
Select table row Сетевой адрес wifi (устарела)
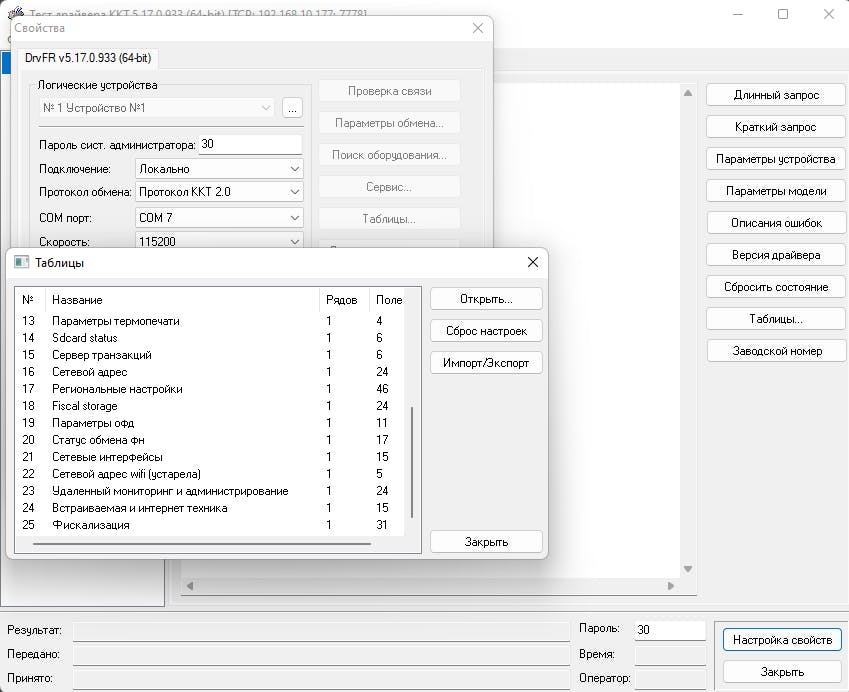(211, 474)
